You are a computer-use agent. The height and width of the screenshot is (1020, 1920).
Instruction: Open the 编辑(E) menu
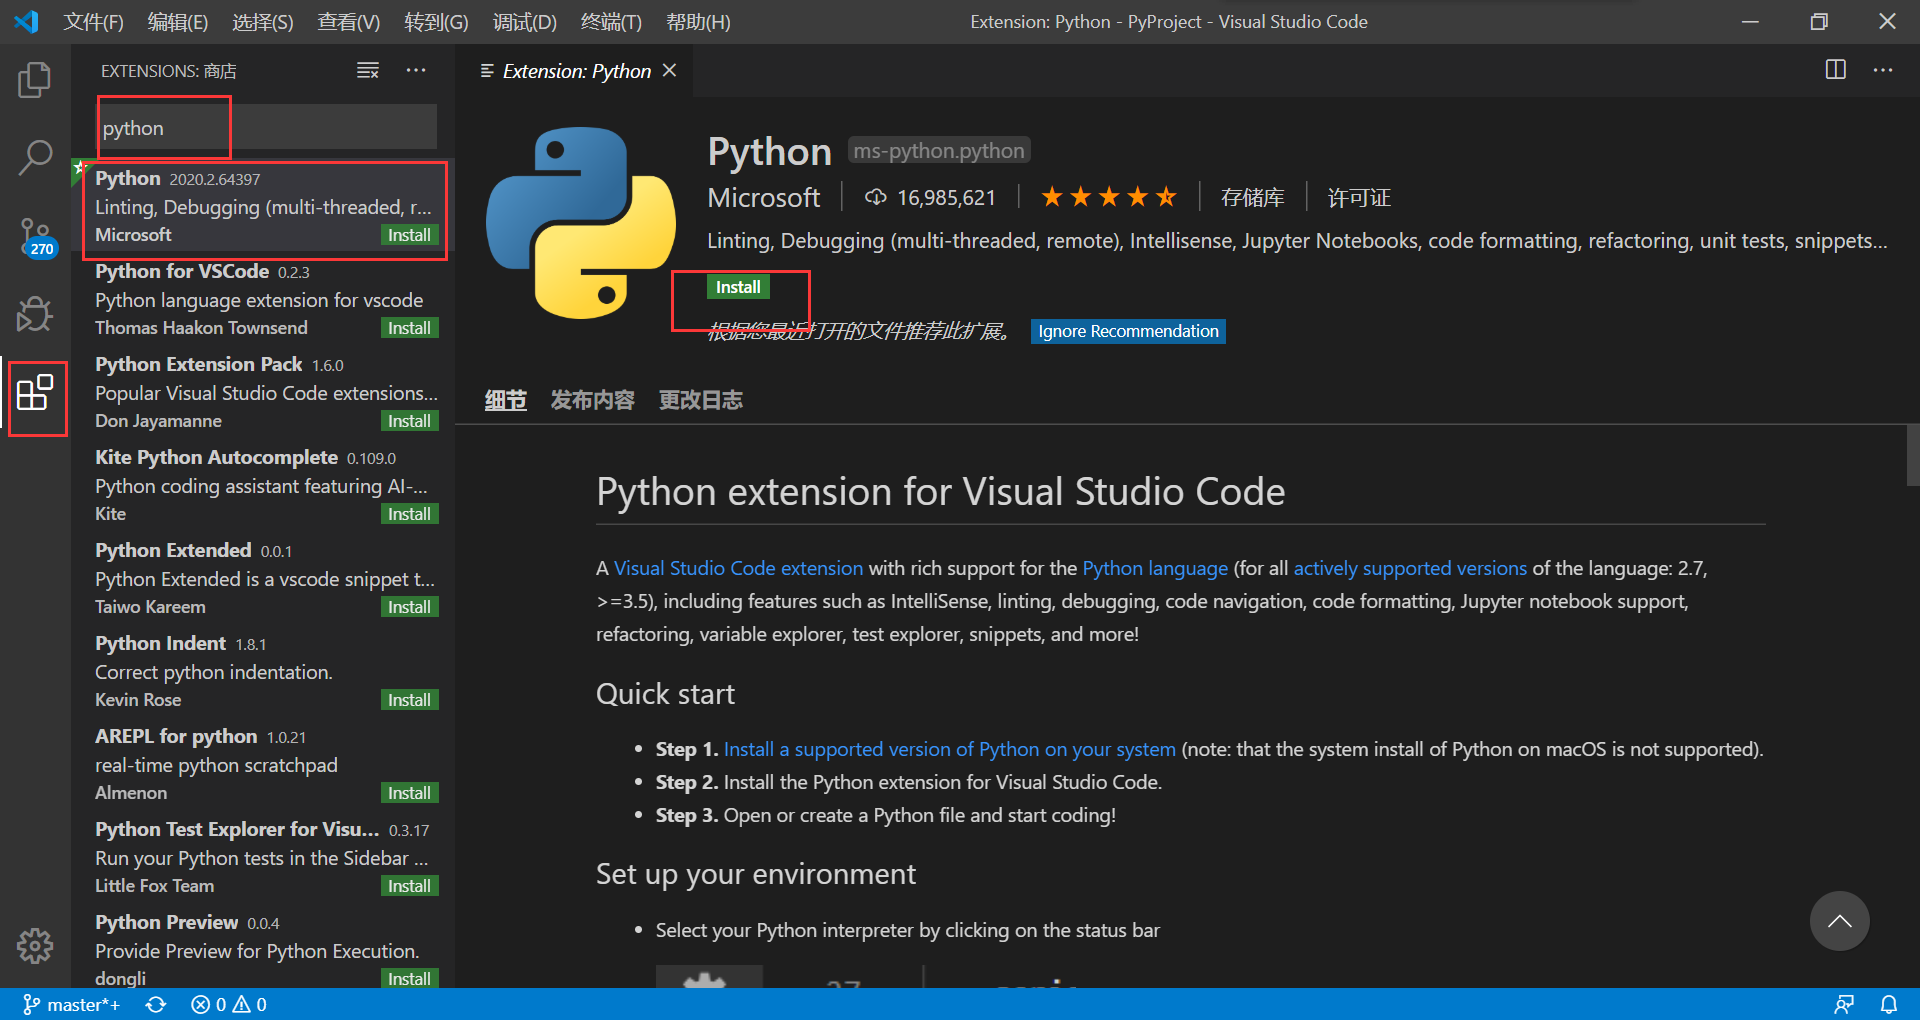pyautogui.click(x=178, y=21)
